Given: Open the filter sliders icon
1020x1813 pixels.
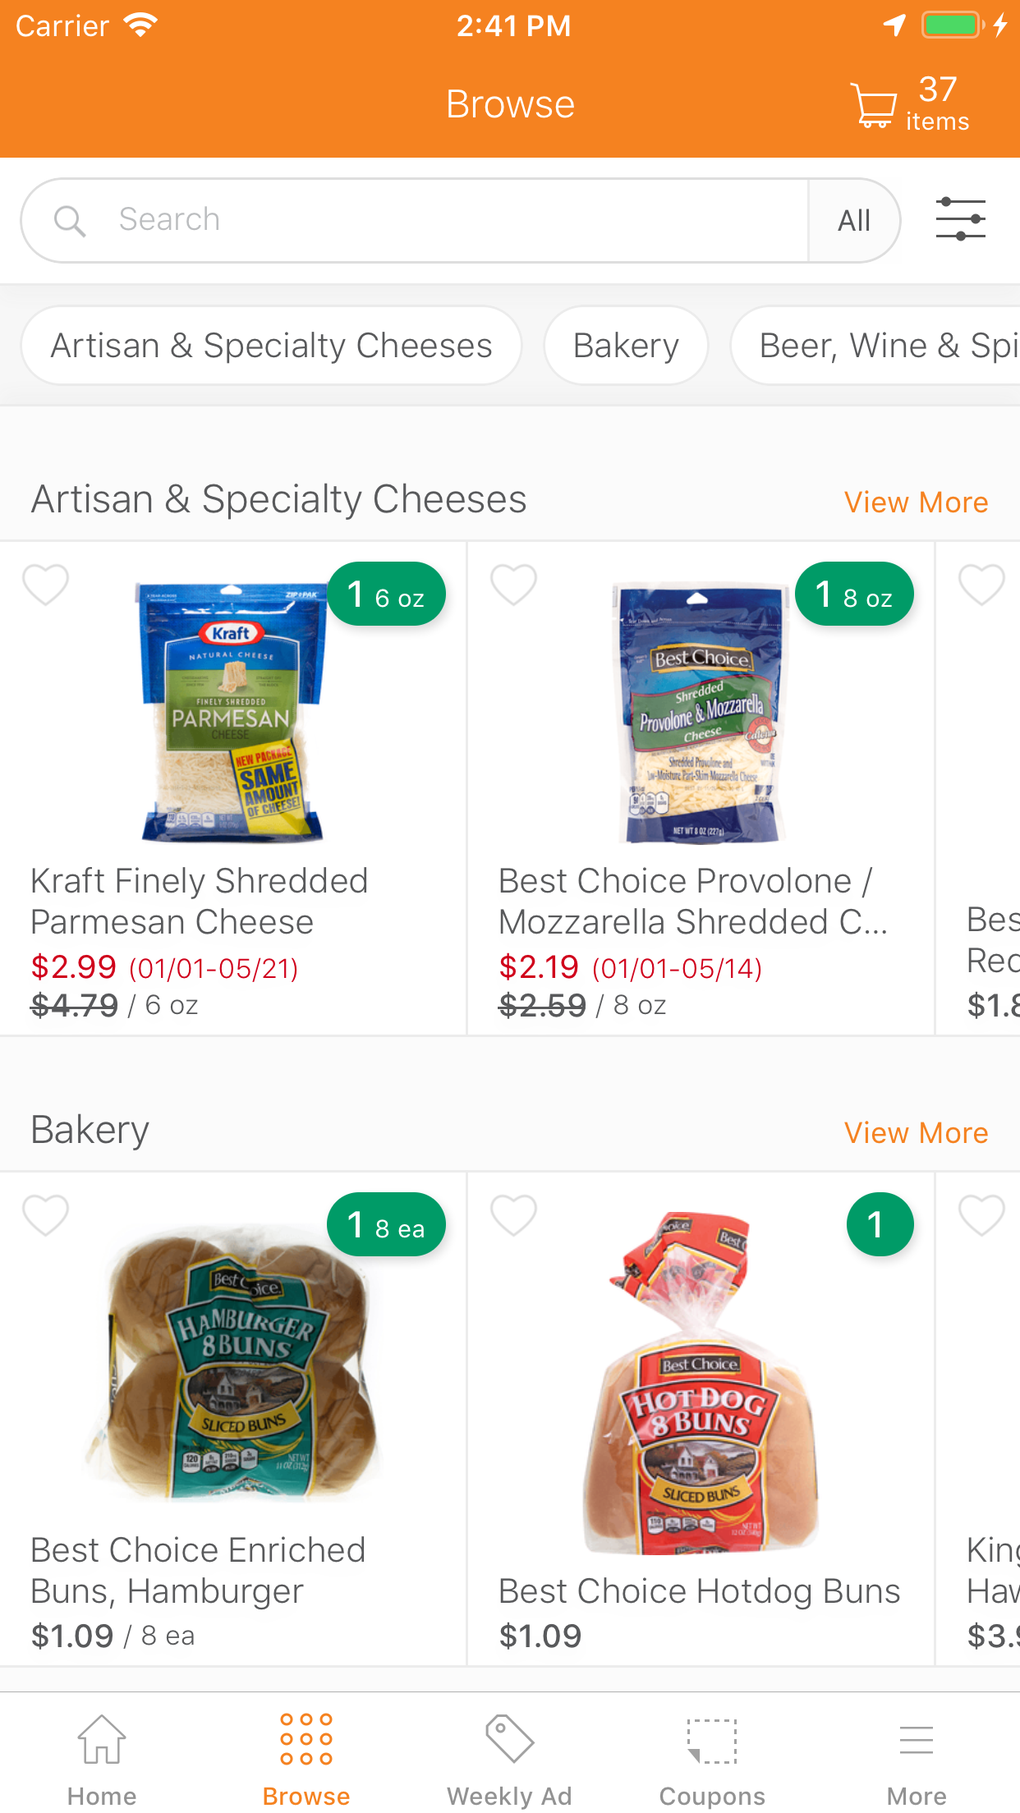Looking at the screenshot, I should pos(960,219).
